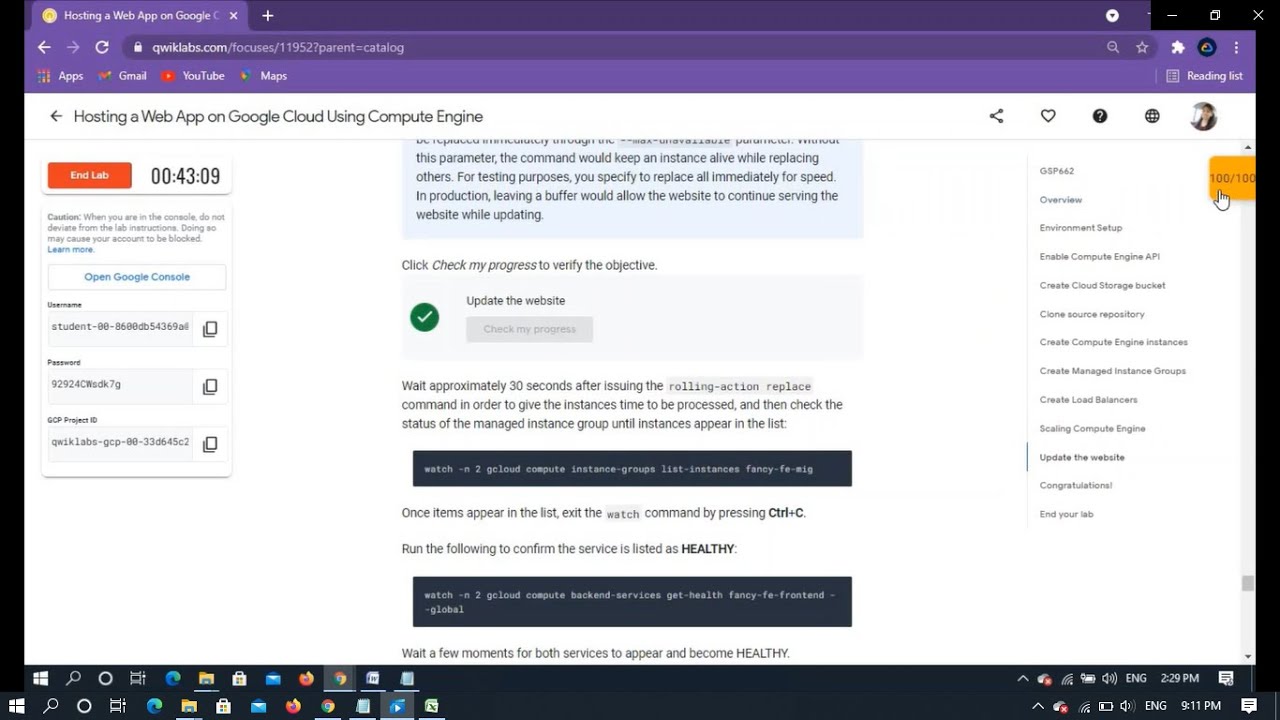Viewport: 1280px width, 720px height.
Task: Open the YouTube bookmark
Action: [192, 76]
